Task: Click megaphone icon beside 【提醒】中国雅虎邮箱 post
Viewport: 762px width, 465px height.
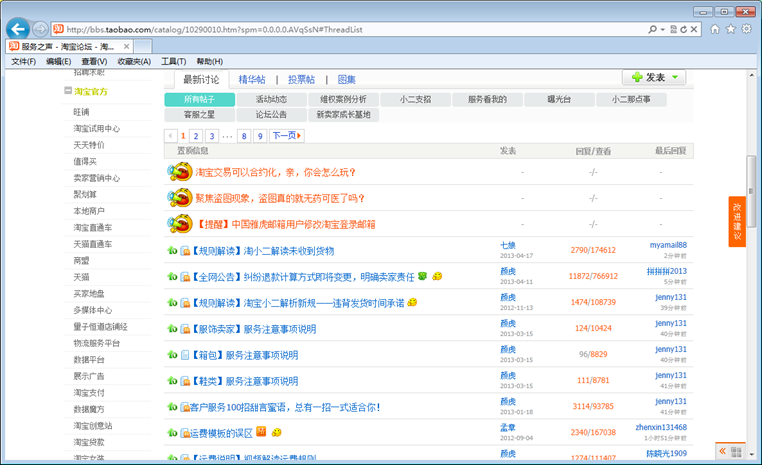Action: (180, 224)
